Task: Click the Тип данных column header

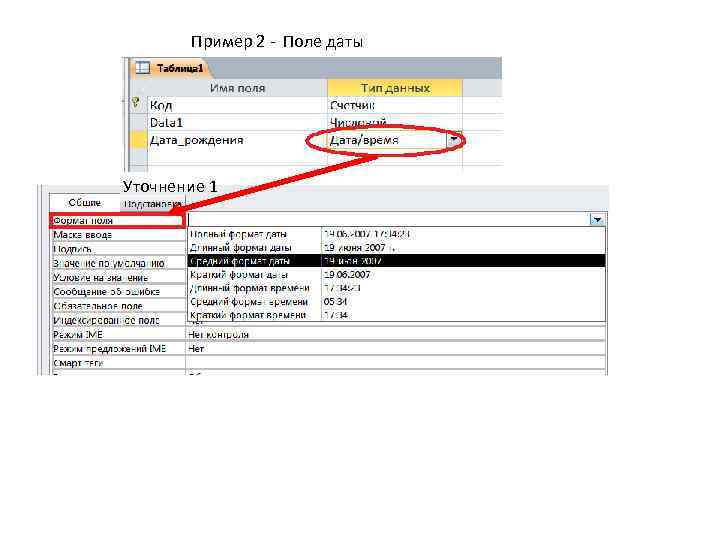Action: (x=395, y=88)
